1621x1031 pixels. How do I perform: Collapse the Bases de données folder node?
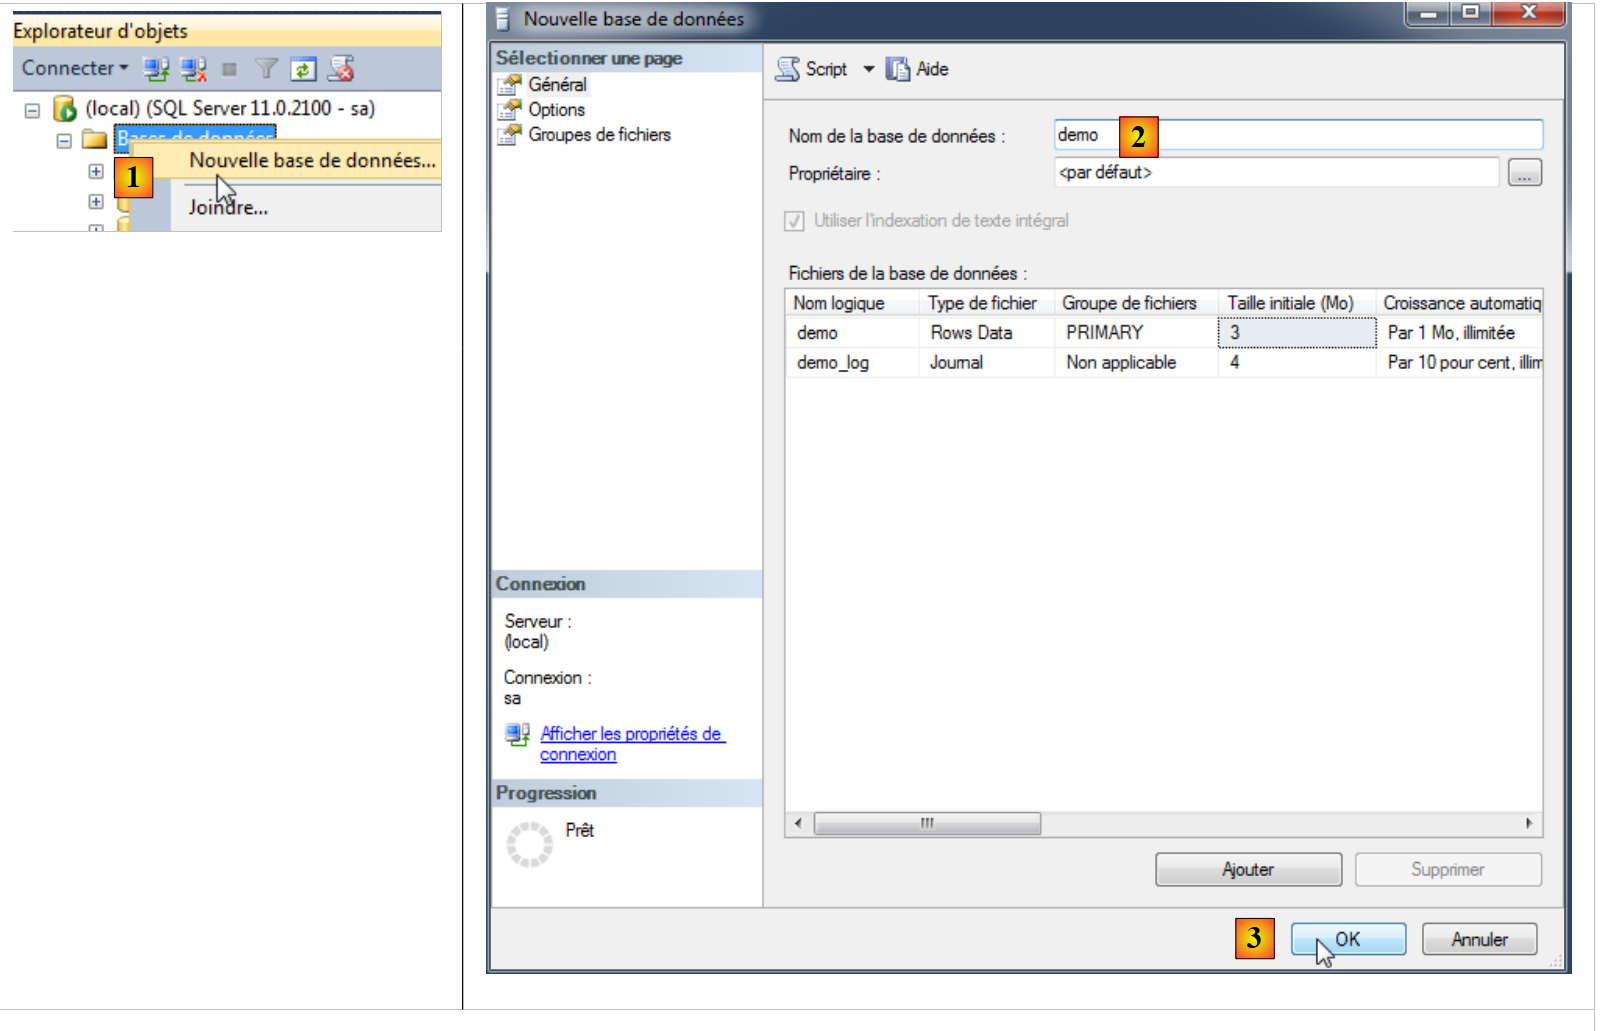64,141
